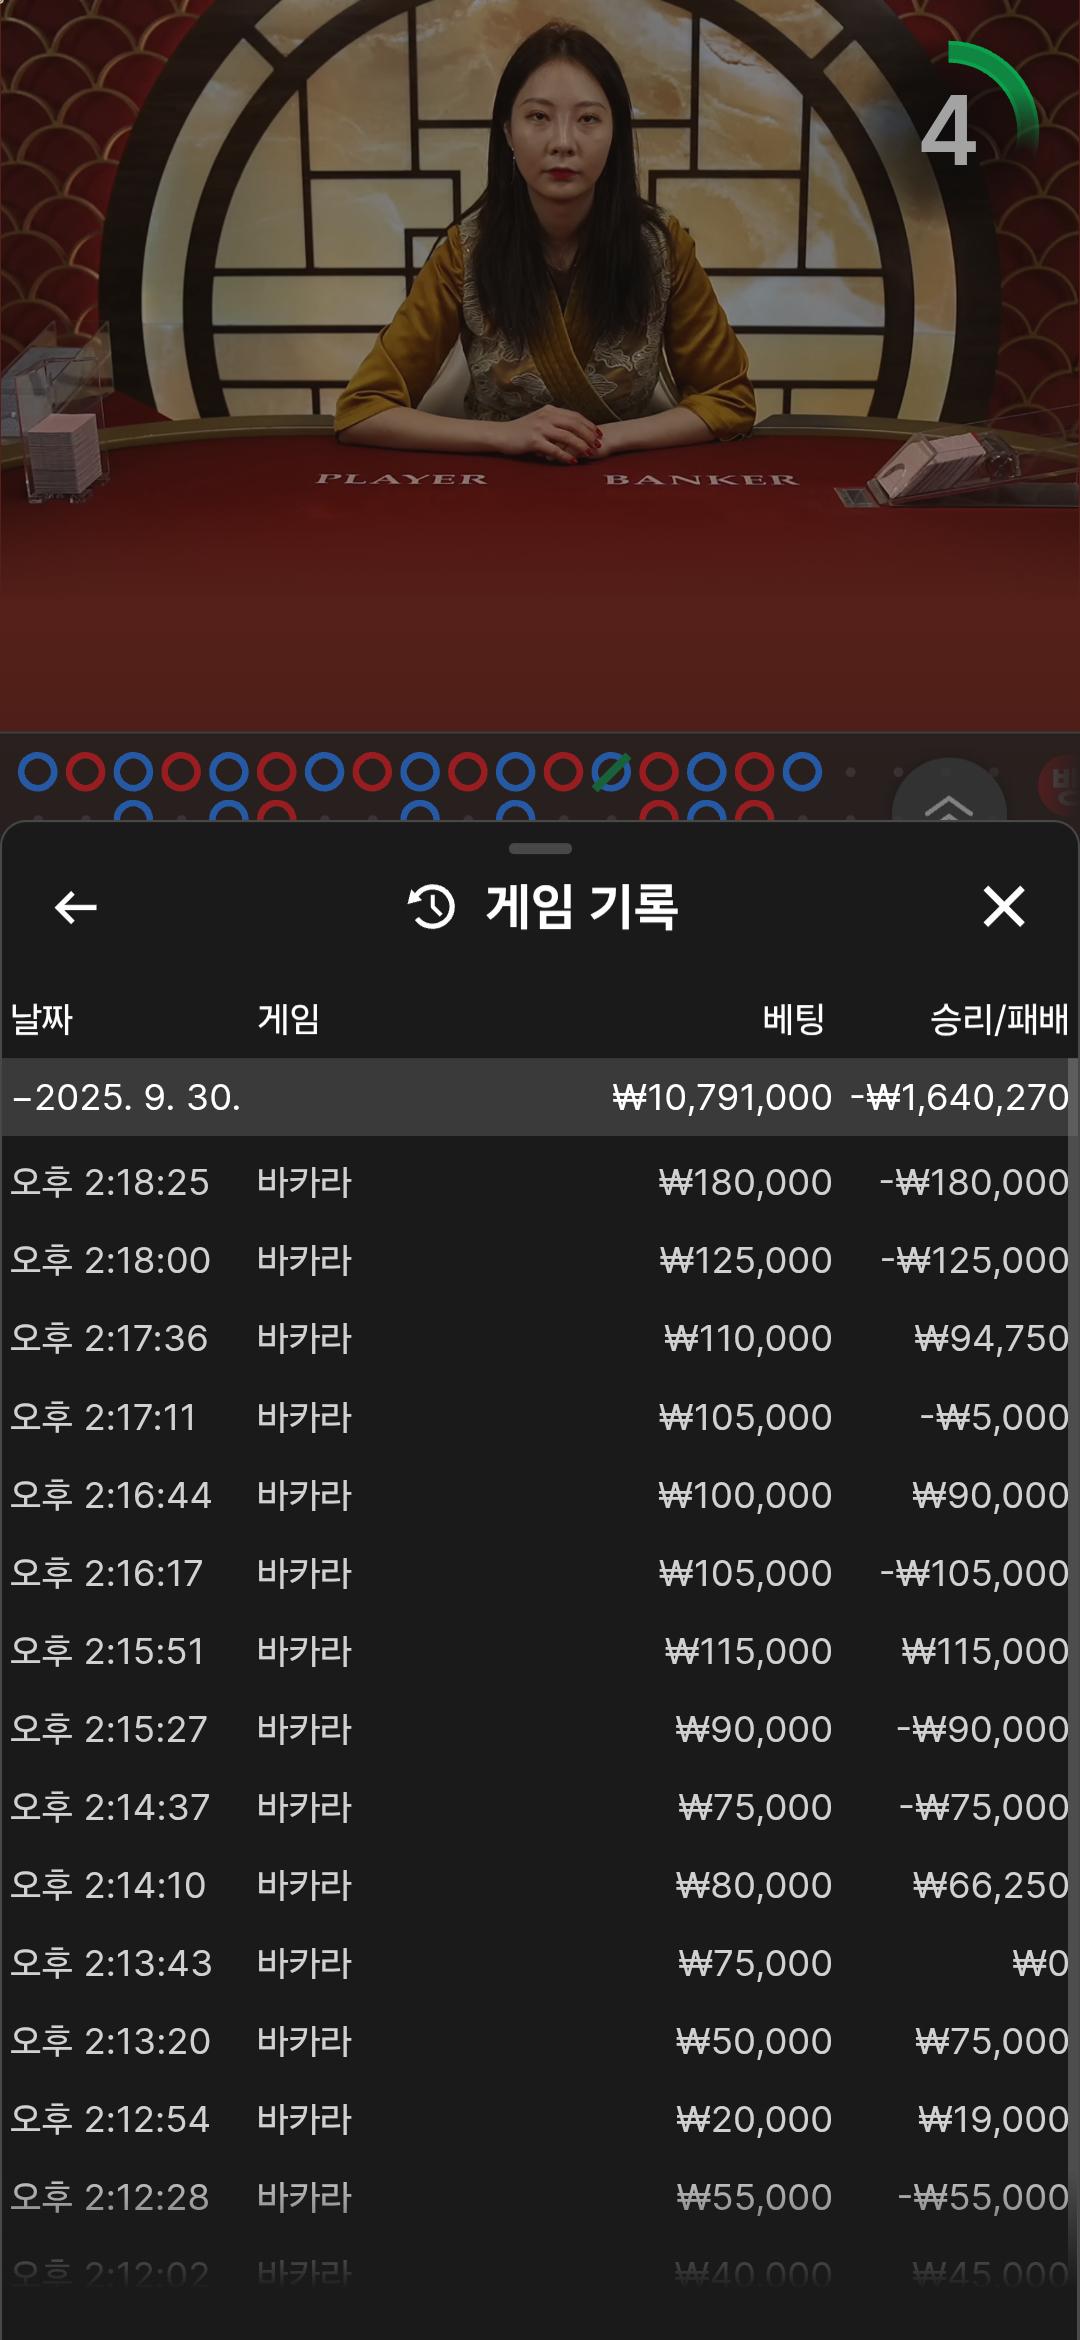
Task: Click the 베팅 column header
Action: pyautogui.click(x=793, y=1019)
